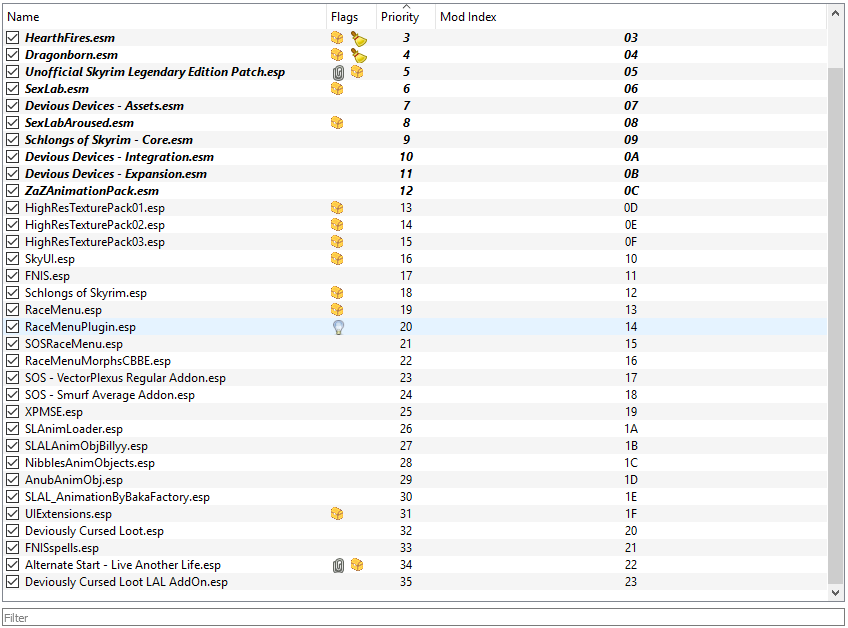Click priority value 13 of HighResTexturePack01.esp
Viewport: 848px width, 628px height.
pos(406,208)
